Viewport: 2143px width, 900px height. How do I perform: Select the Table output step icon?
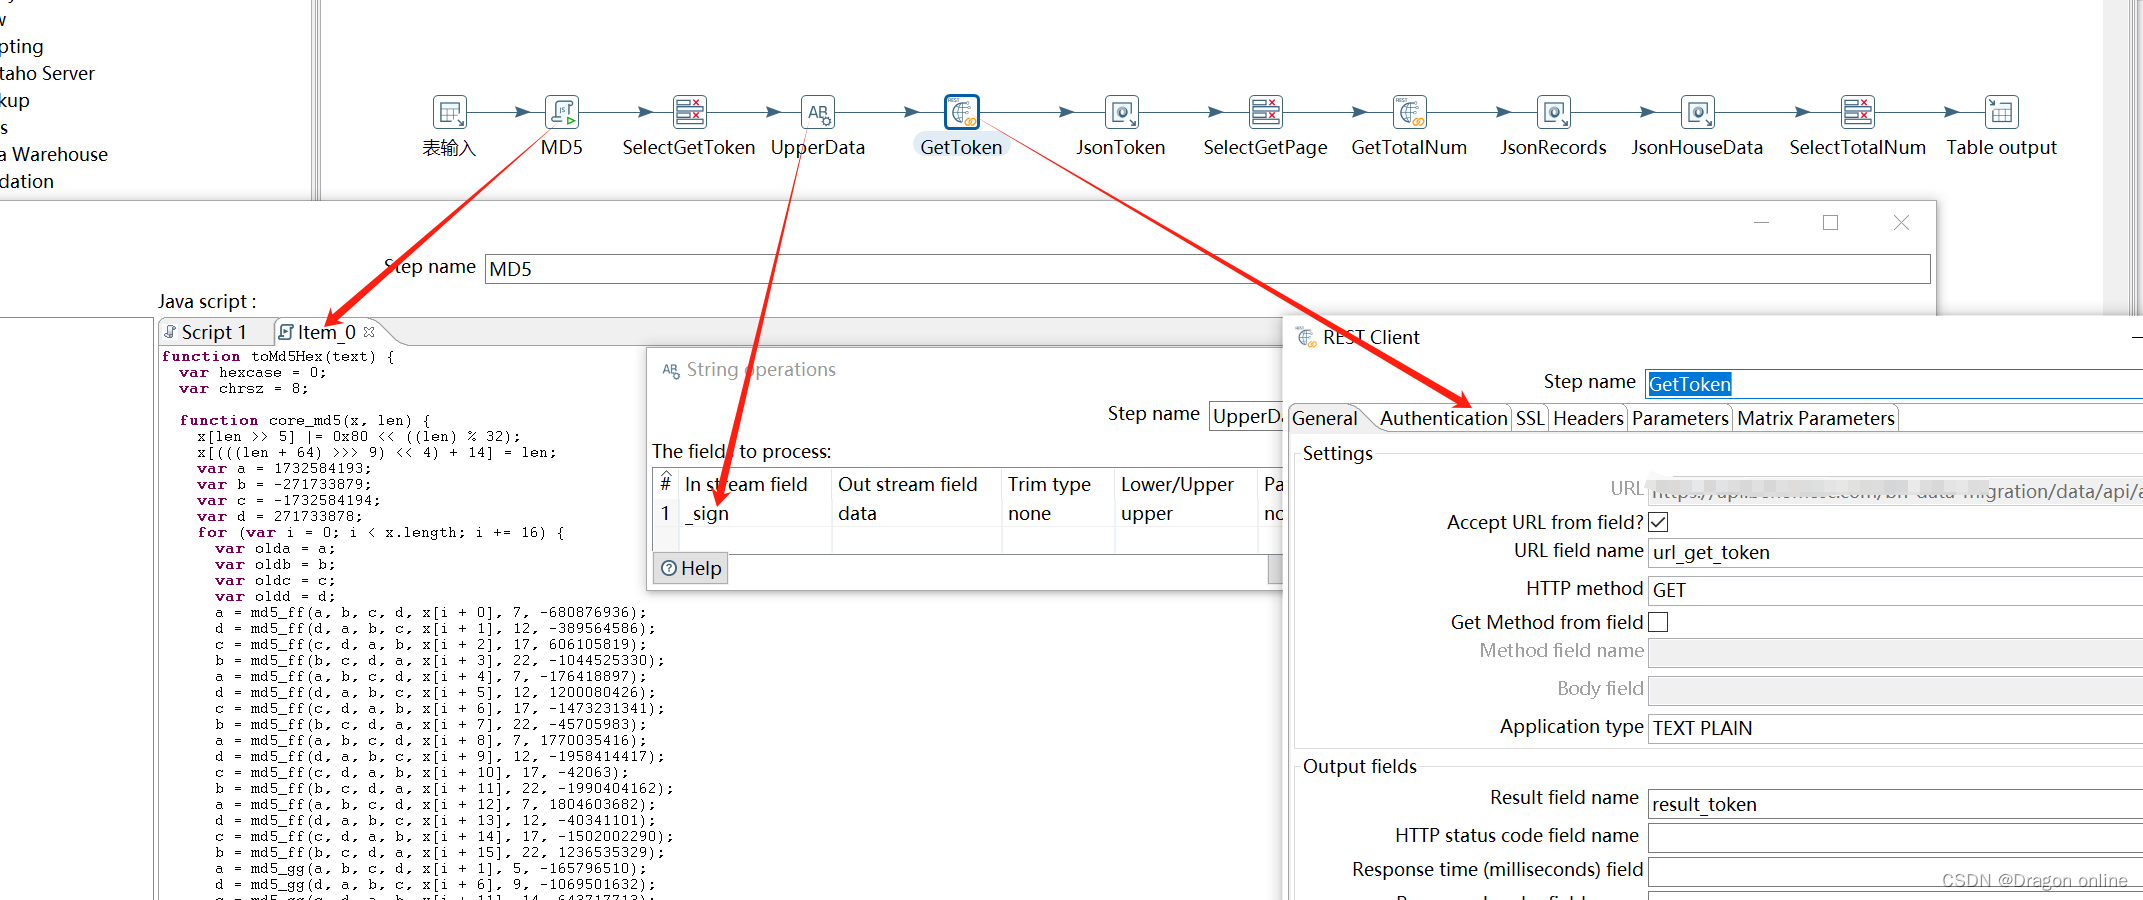2001,112
